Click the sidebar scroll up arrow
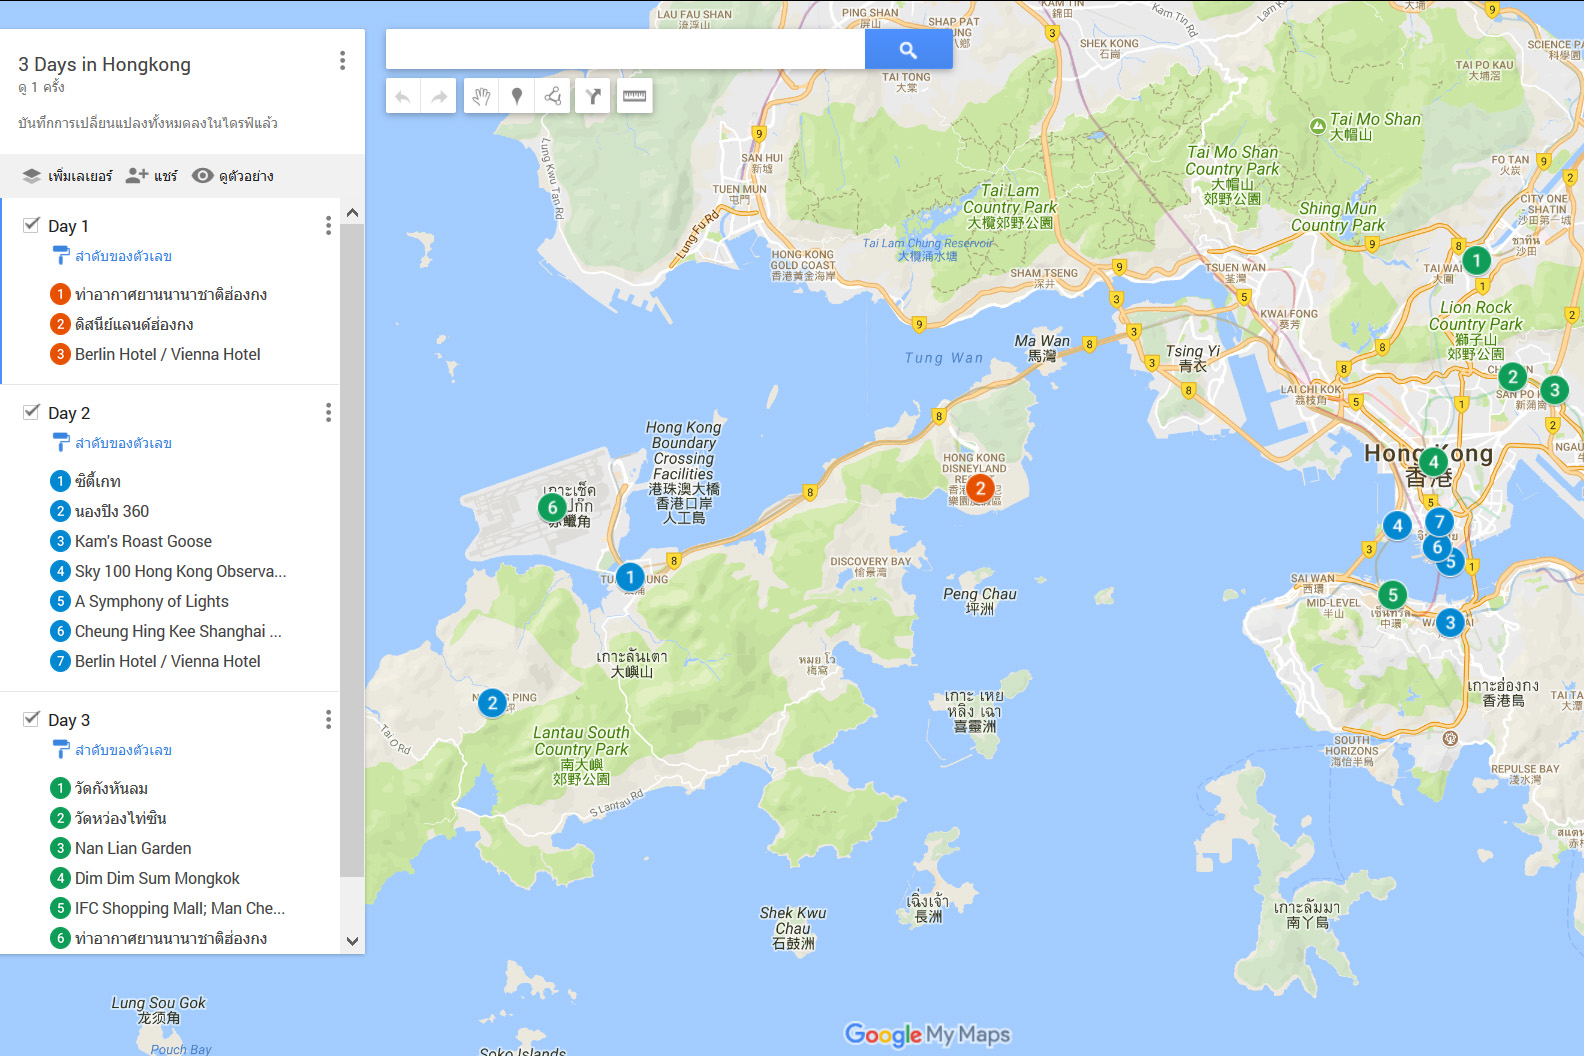Screen dimensions: 1584x1056 click(352, 213)
